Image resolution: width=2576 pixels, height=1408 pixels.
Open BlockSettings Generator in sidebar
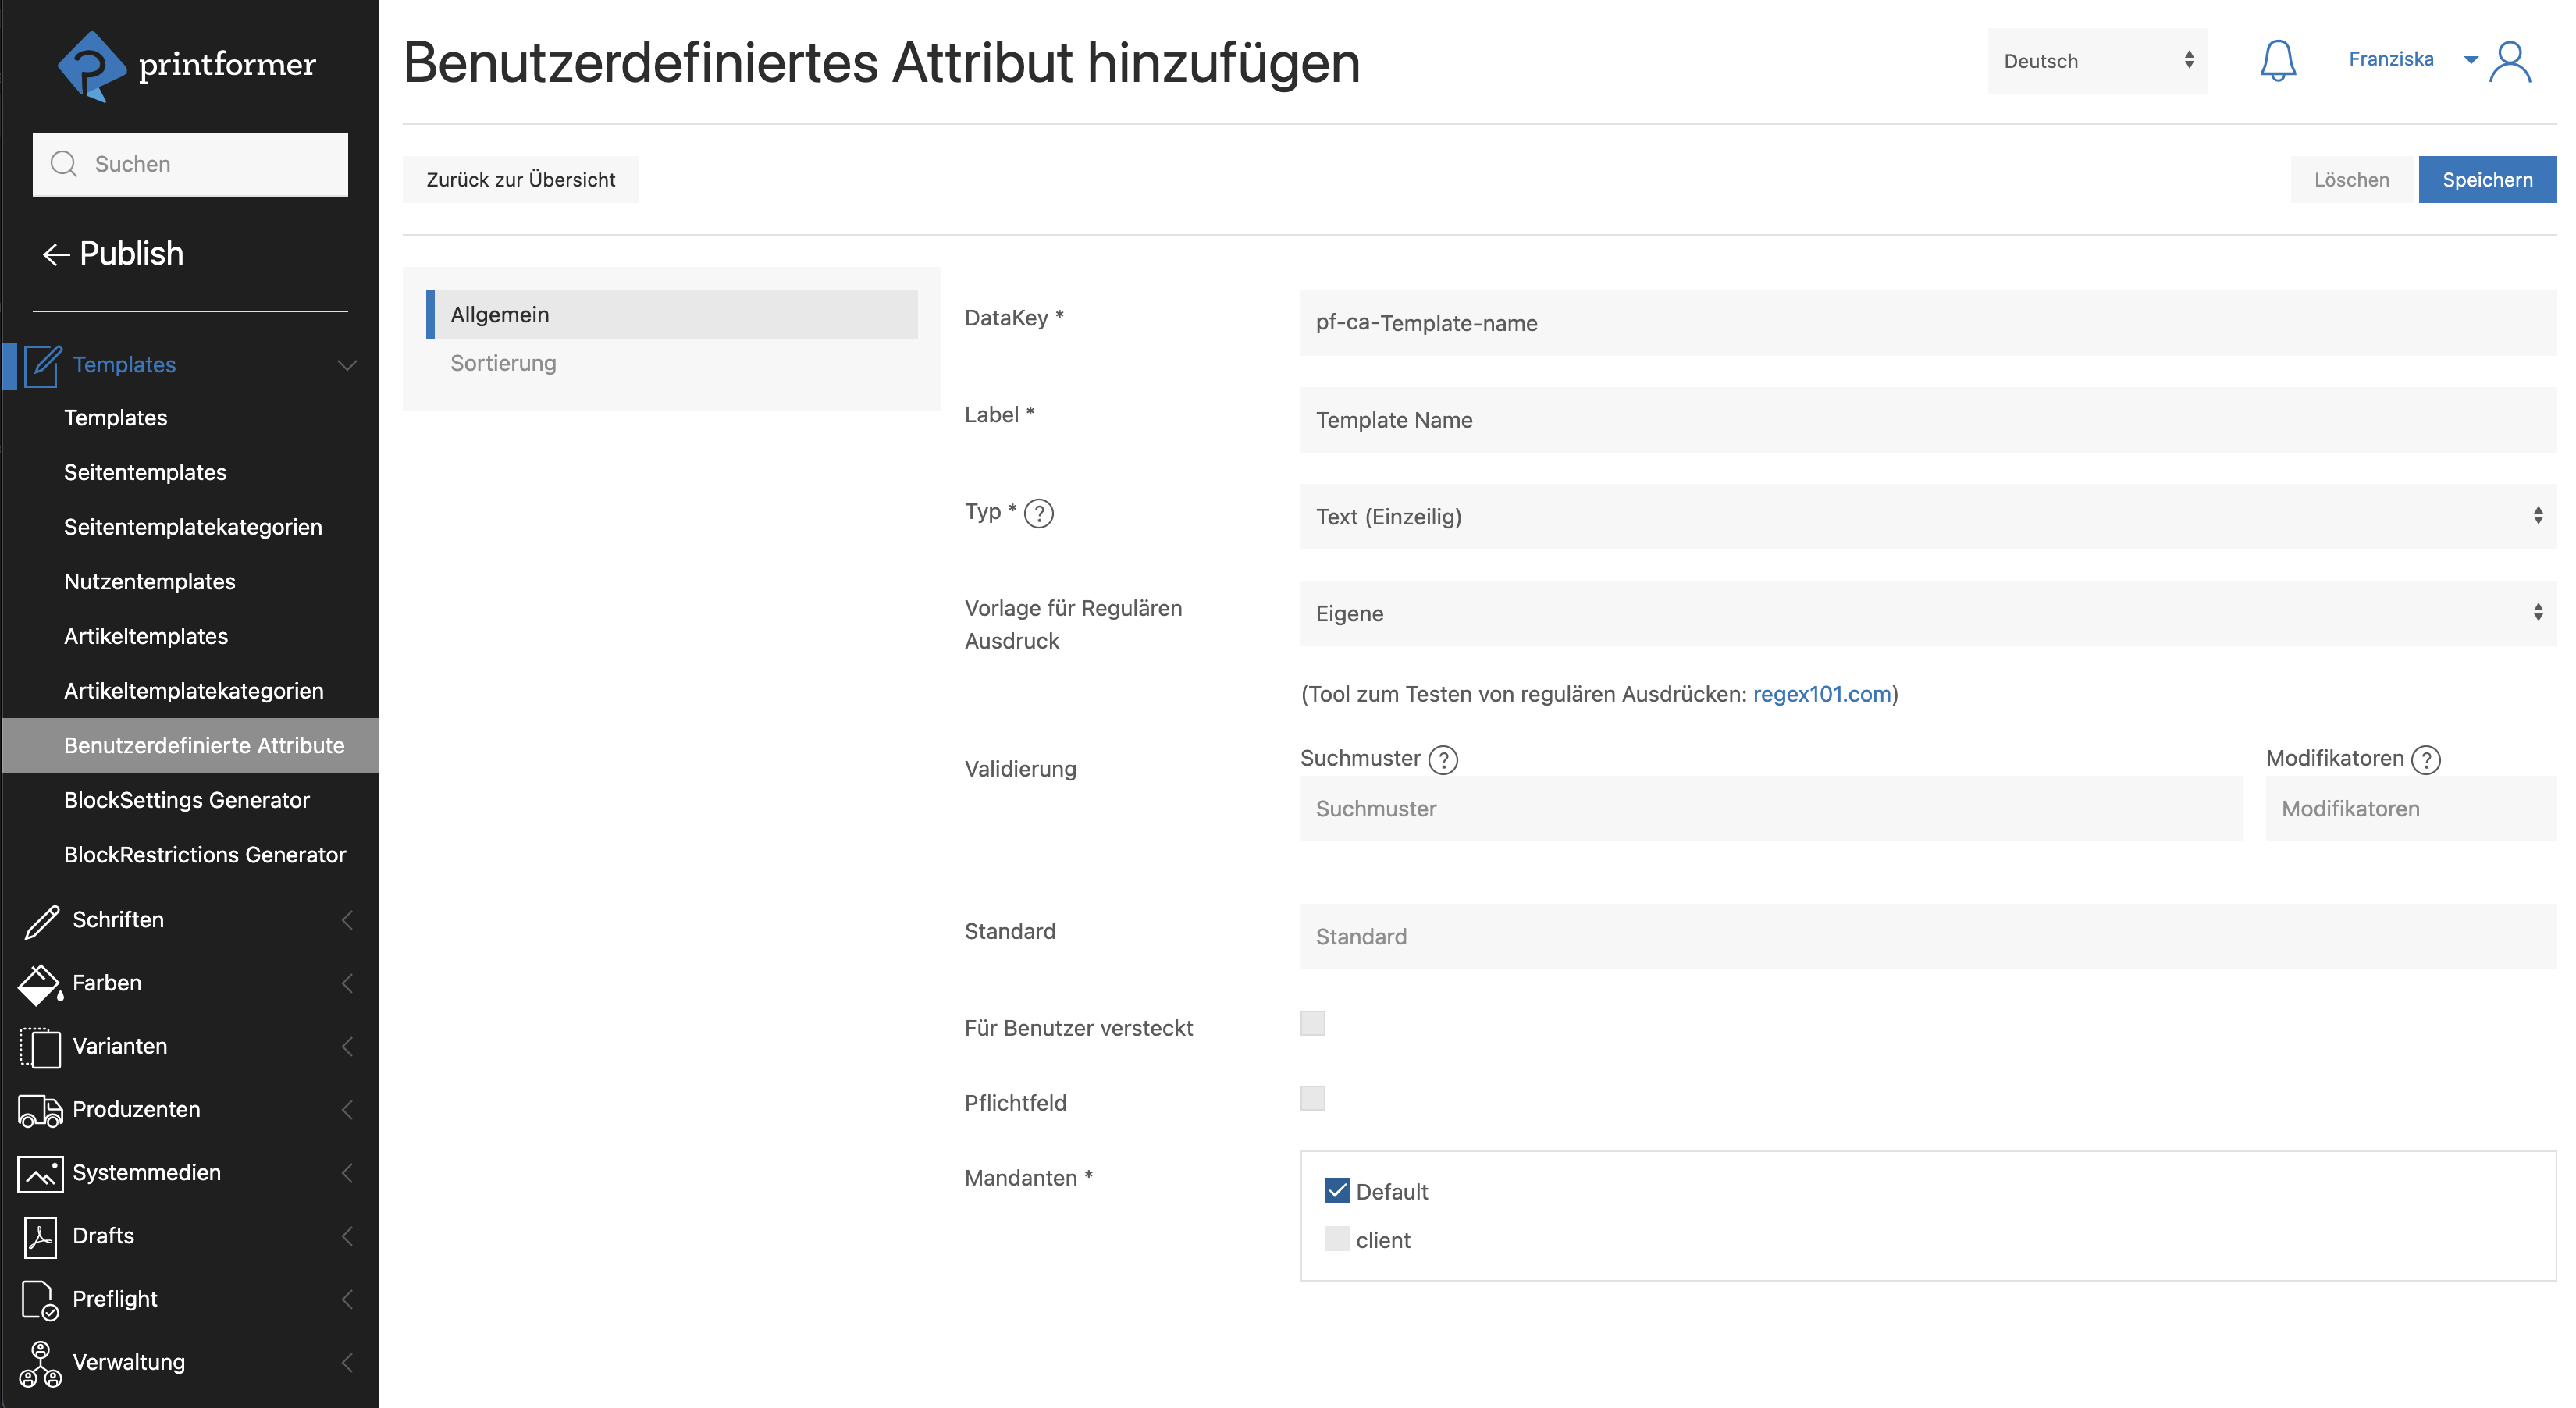pyautogui.click(x=187, y=800)
